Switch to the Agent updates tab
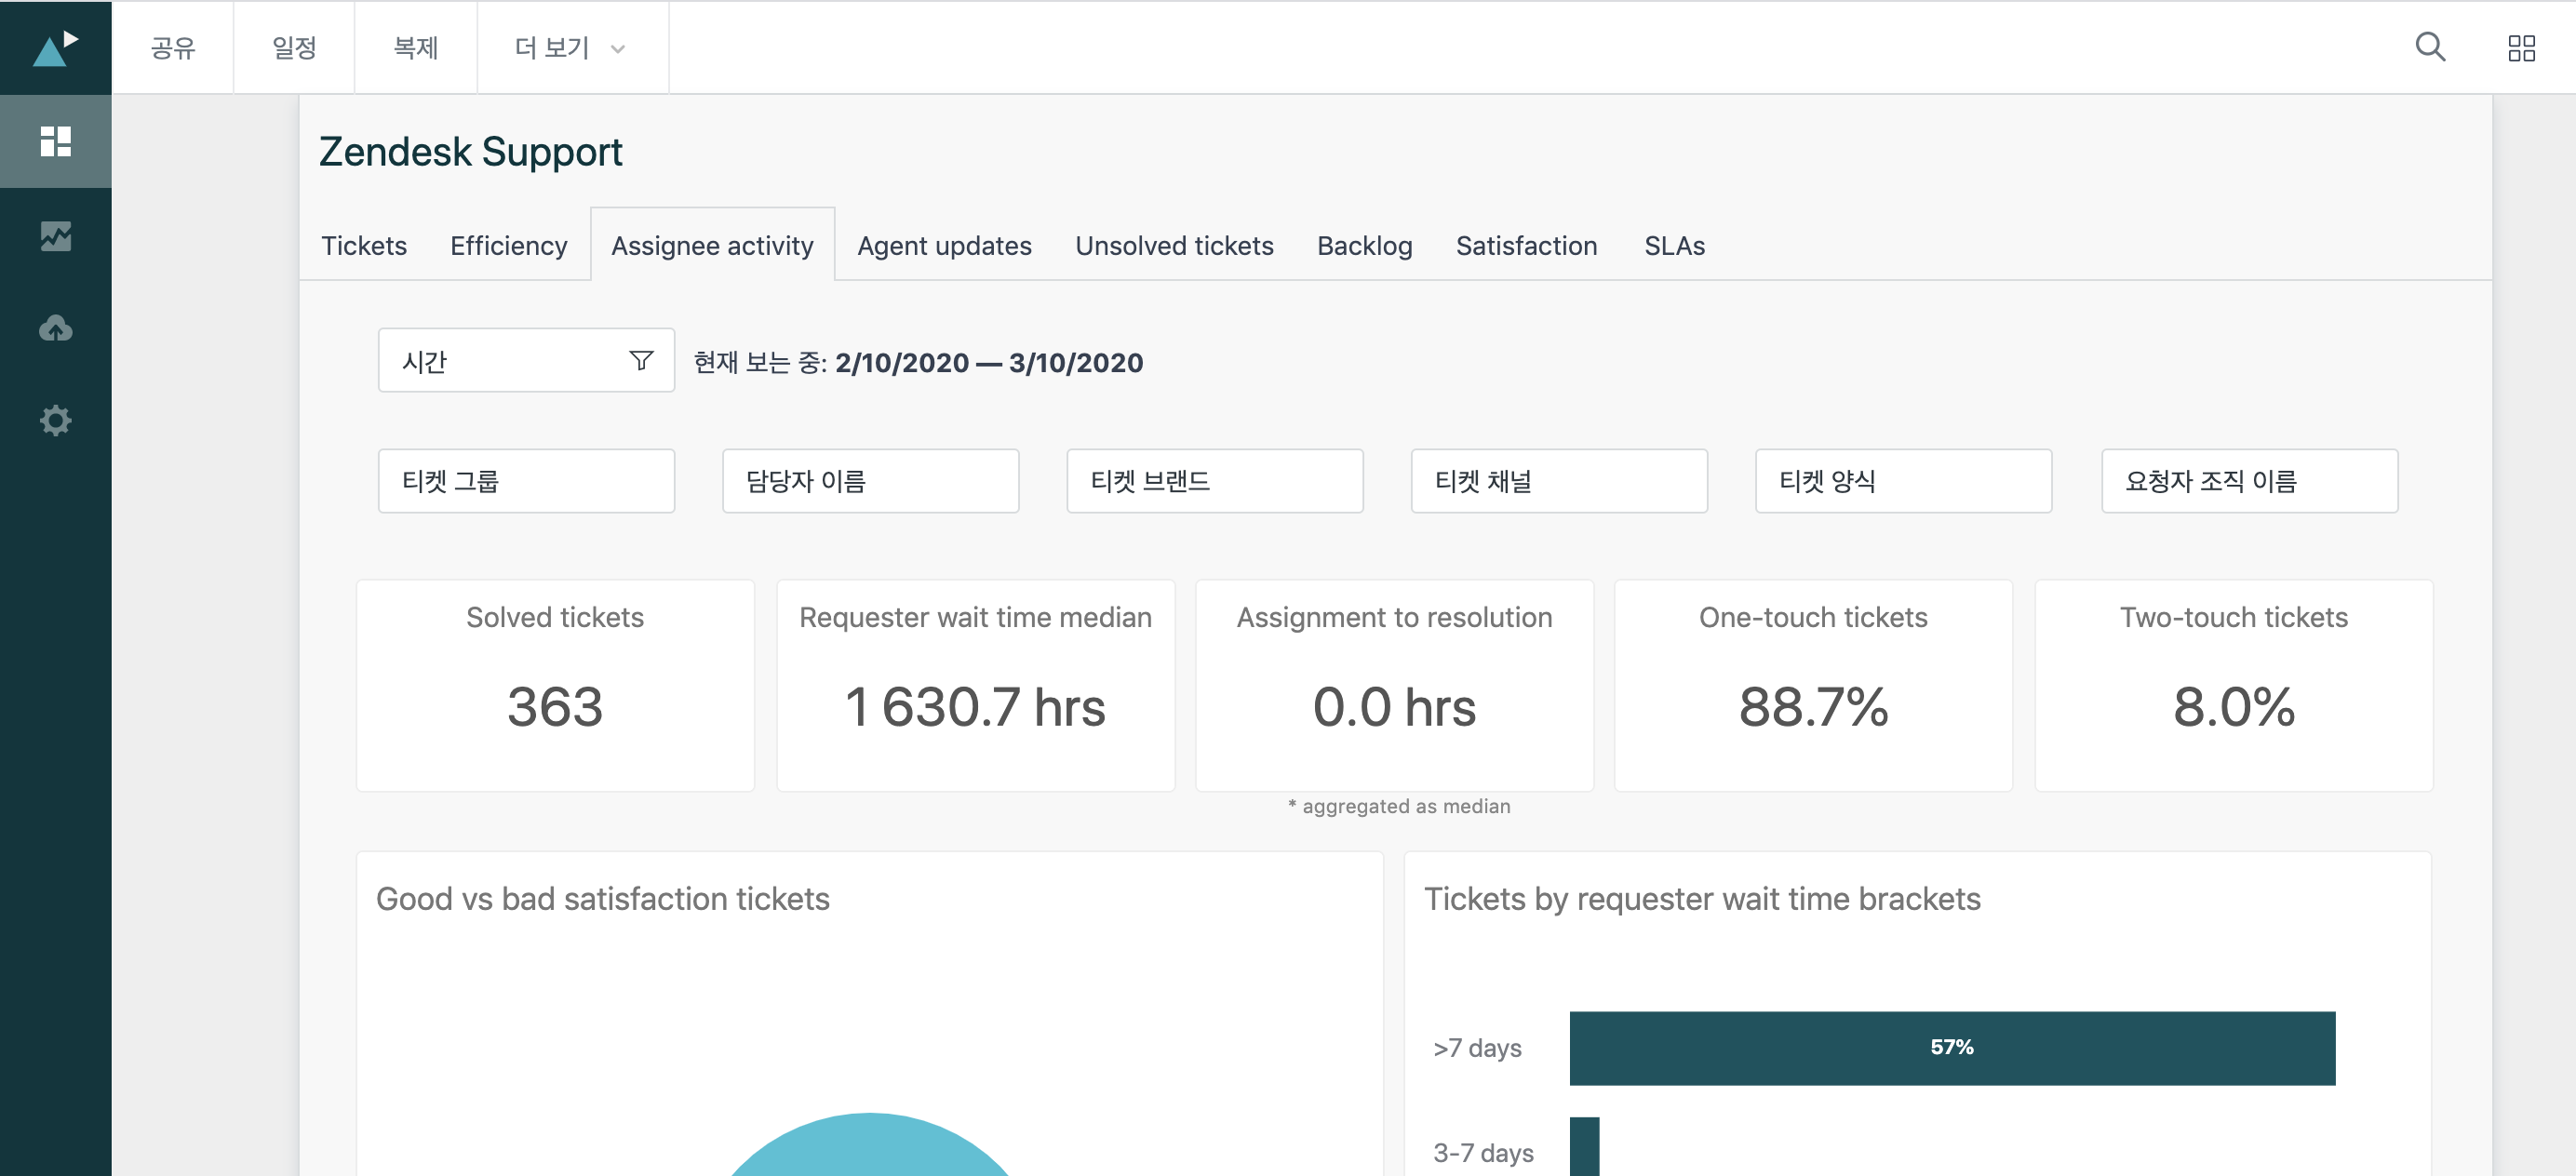2576x1176 pixels. click(x=944, y=246)
